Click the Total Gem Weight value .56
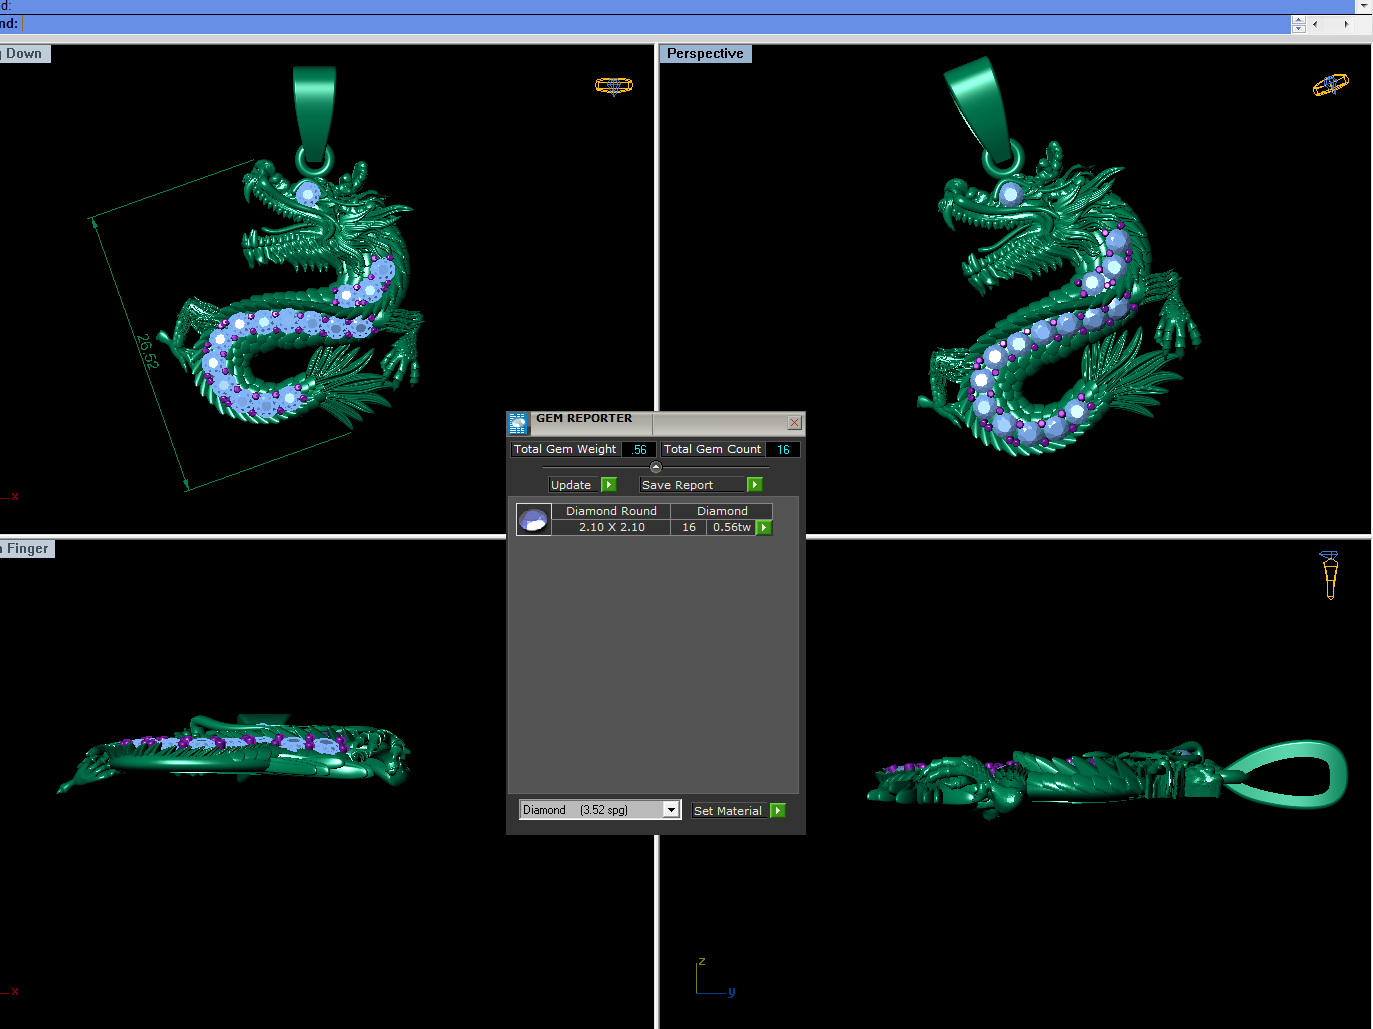The image size is (1373, 1029). 639,450
